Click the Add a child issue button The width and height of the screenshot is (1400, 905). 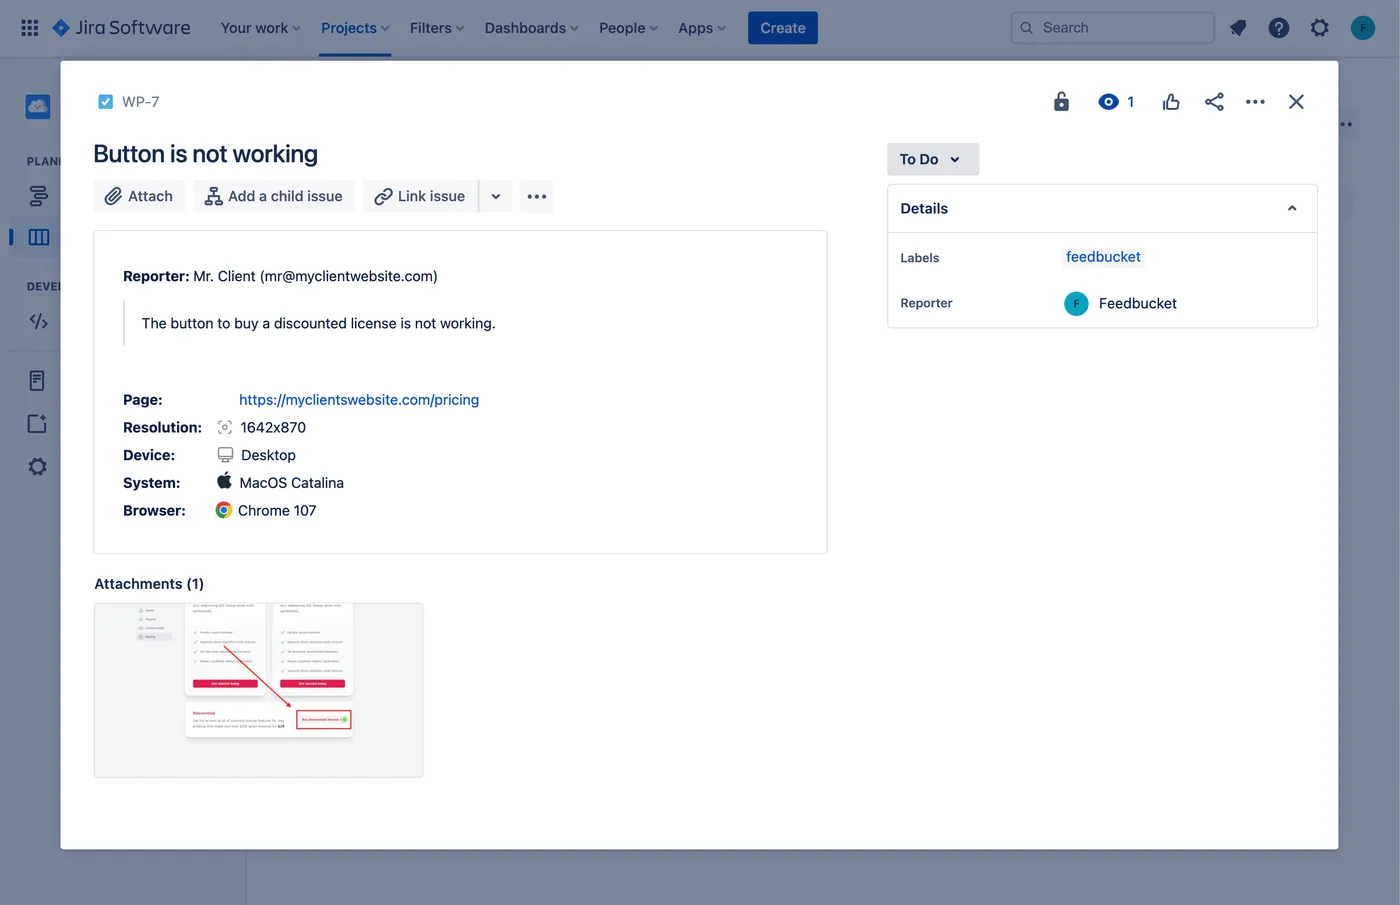[x=273, y=196]
